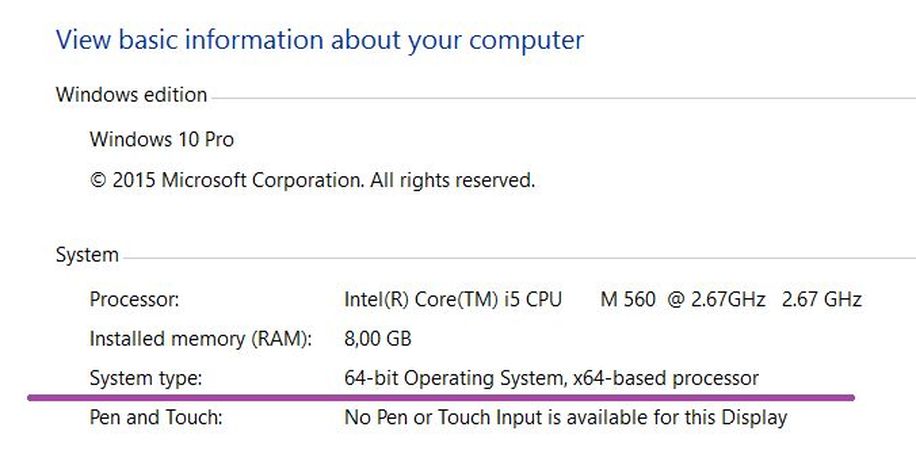Click the 'Intel(R) Core(TM) i5 CPU' text
Screen dimensions: 916x450
tap(452, 299)
